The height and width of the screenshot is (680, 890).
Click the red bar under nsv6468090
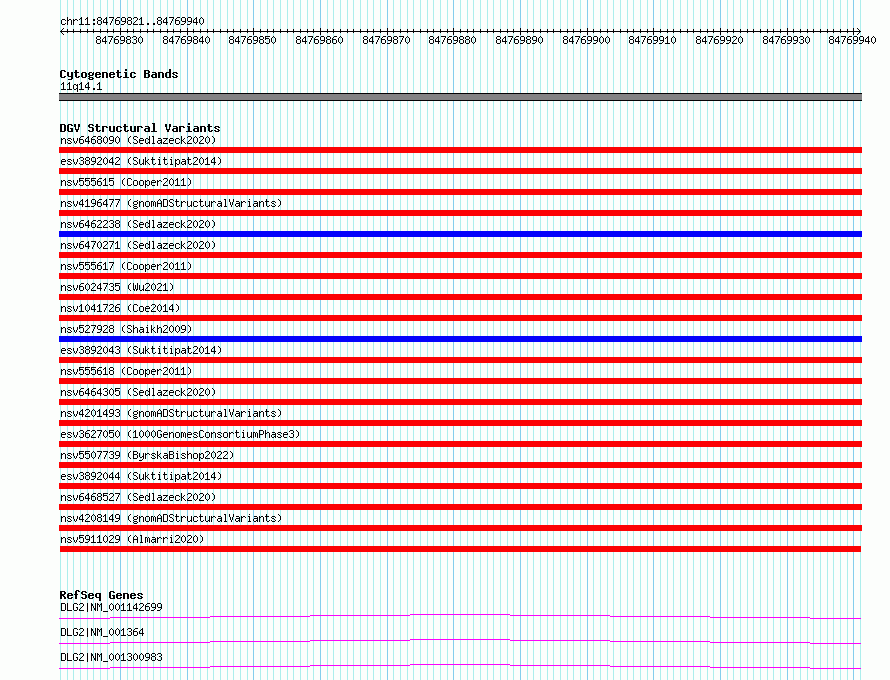(x=460, y=150)
